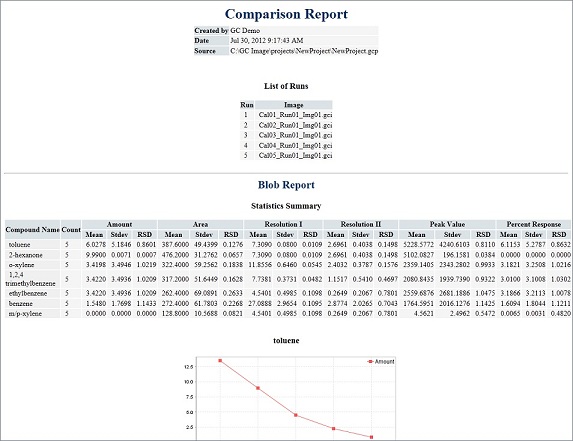Click the NewProject.gcp source path
Screen dimensions: 573x441
tap(304, 51)
